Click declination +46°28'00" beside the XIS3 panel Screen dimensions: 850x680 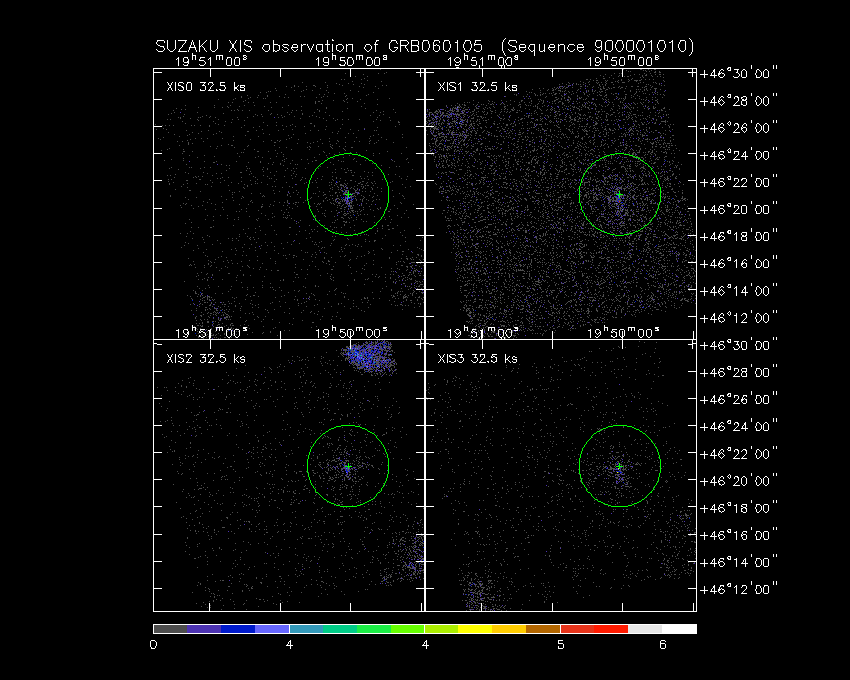tap(739, 373)
